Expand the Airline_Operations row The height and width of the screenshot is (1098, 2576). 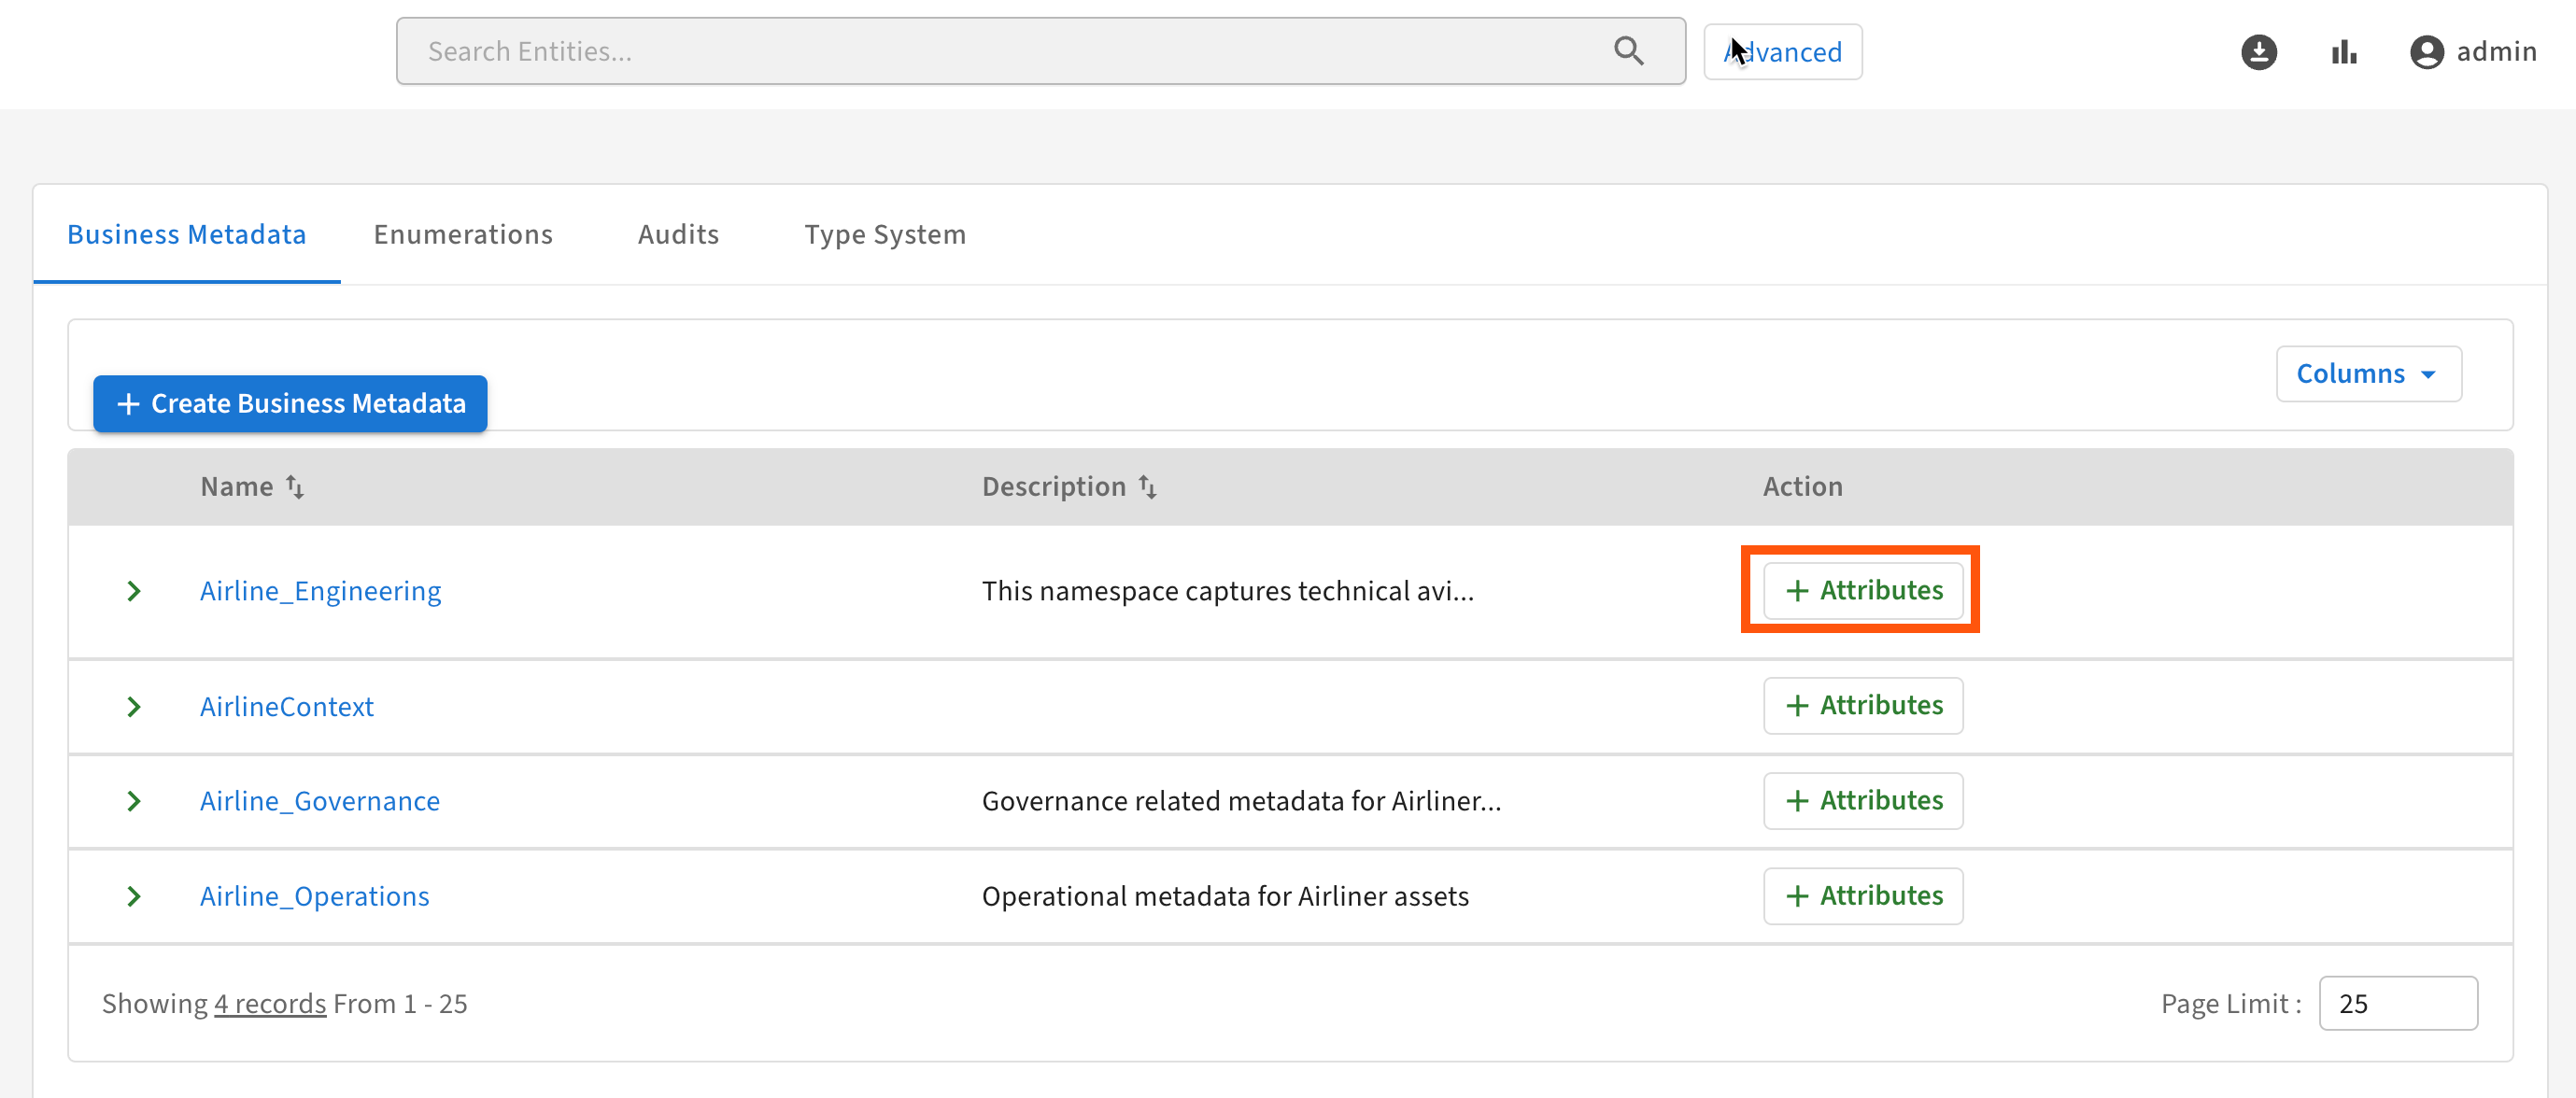tap(134, 896)
